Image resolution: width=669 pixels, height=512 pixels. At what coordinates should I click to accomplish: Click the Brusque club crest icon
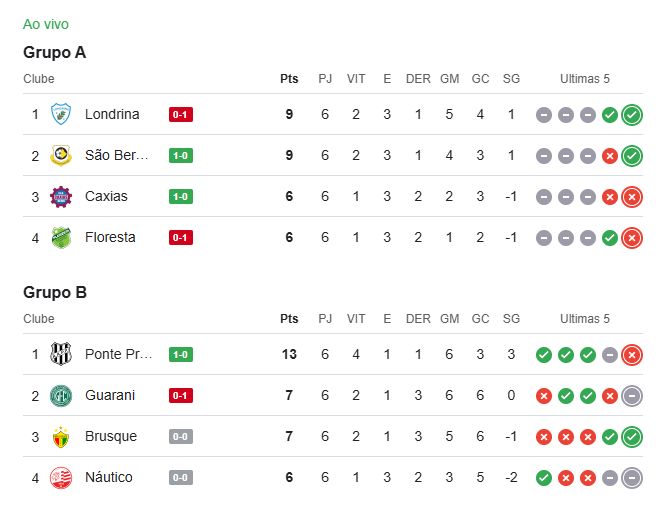(x=61, y=436)
